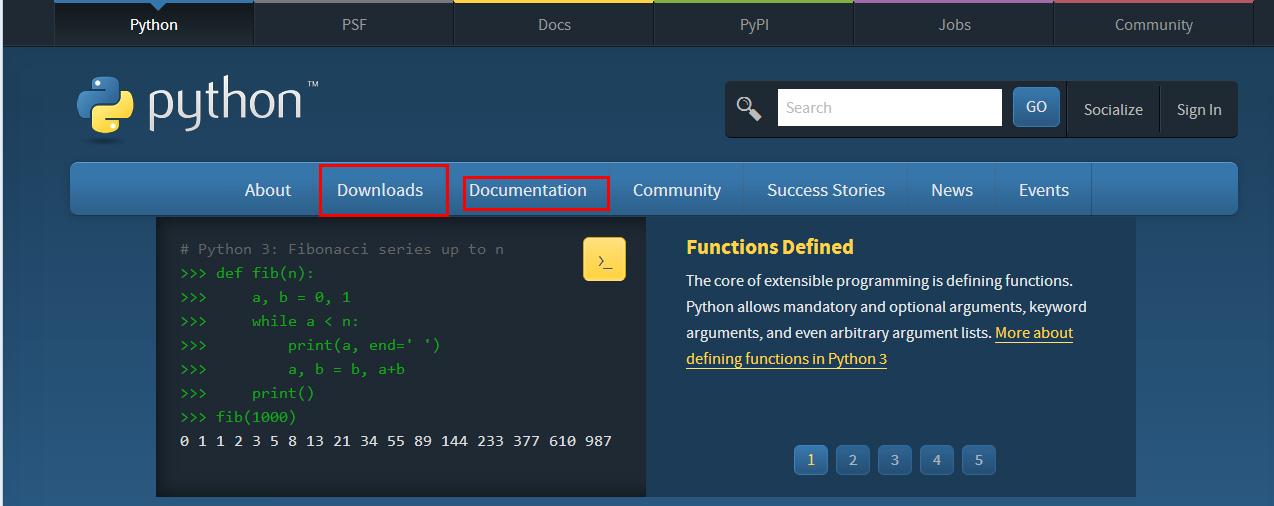Click the 'a, b = b, a+b' code line
Viewport: 1274px width, 506px height.
click(292, 369)
